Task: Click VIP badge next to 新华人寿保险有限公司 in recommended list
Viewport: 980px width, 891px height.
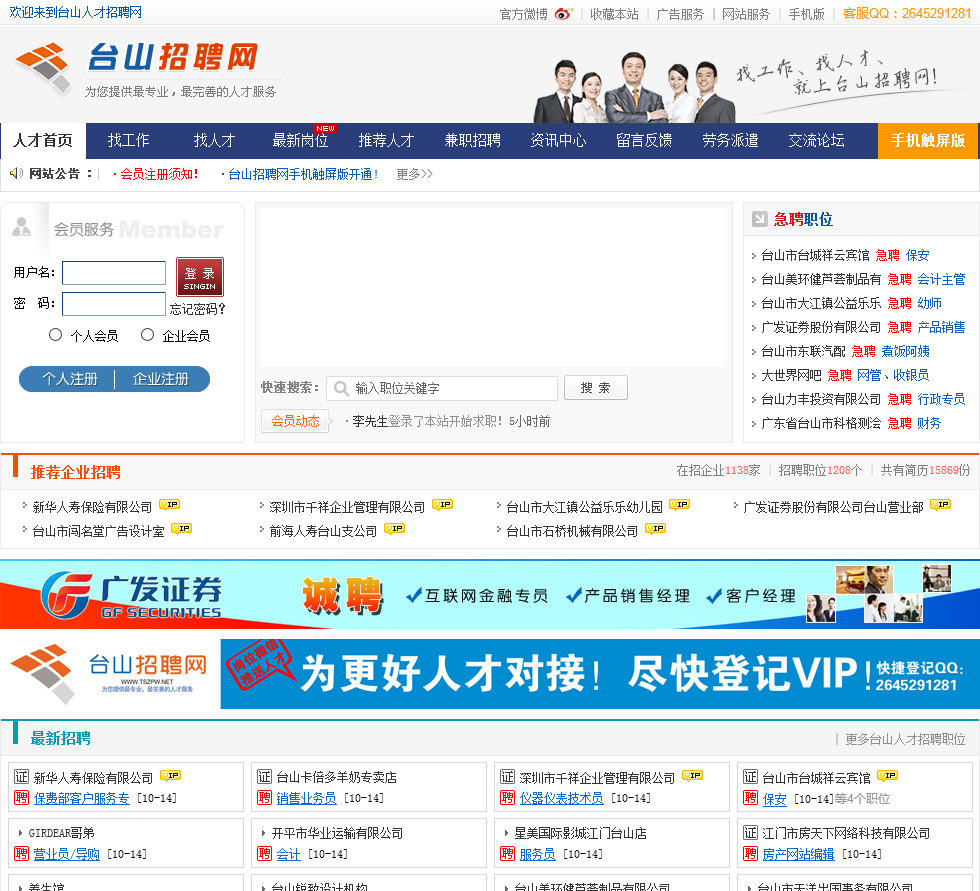Action: click(x=169, y=504)
